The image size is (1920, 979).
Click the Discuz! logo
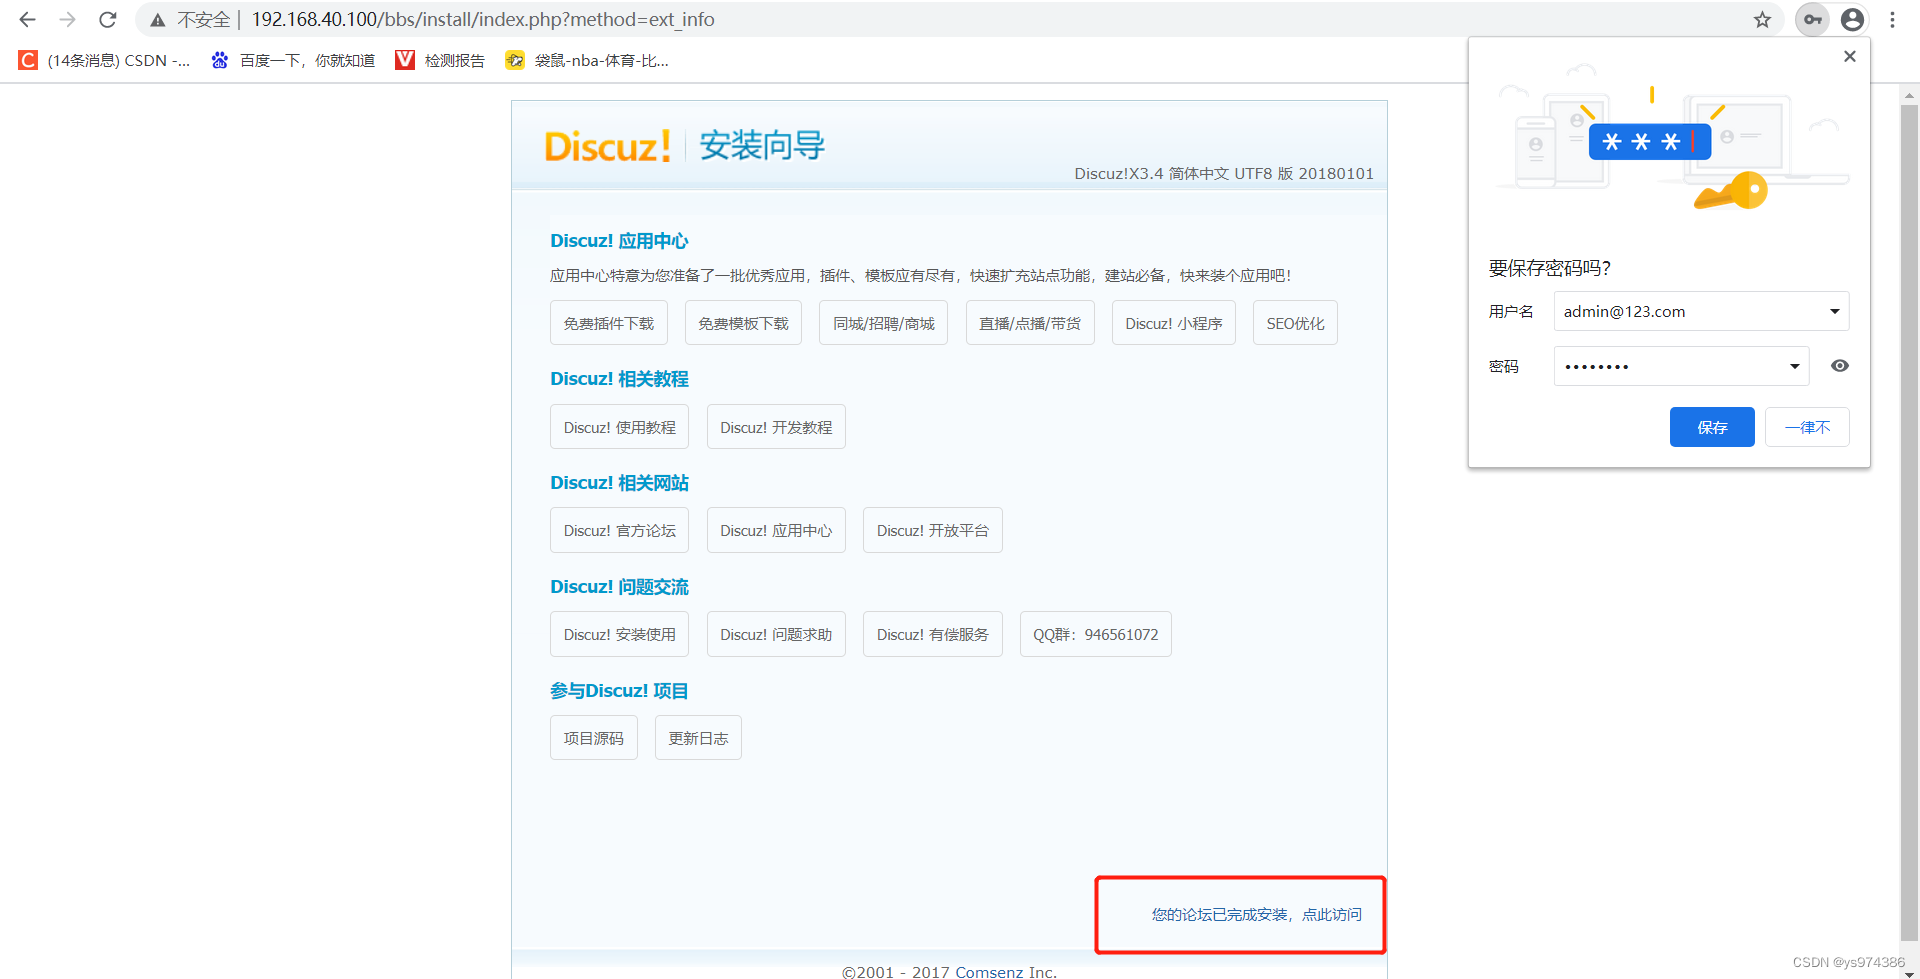pyautogui.click(x=607, y=146)
